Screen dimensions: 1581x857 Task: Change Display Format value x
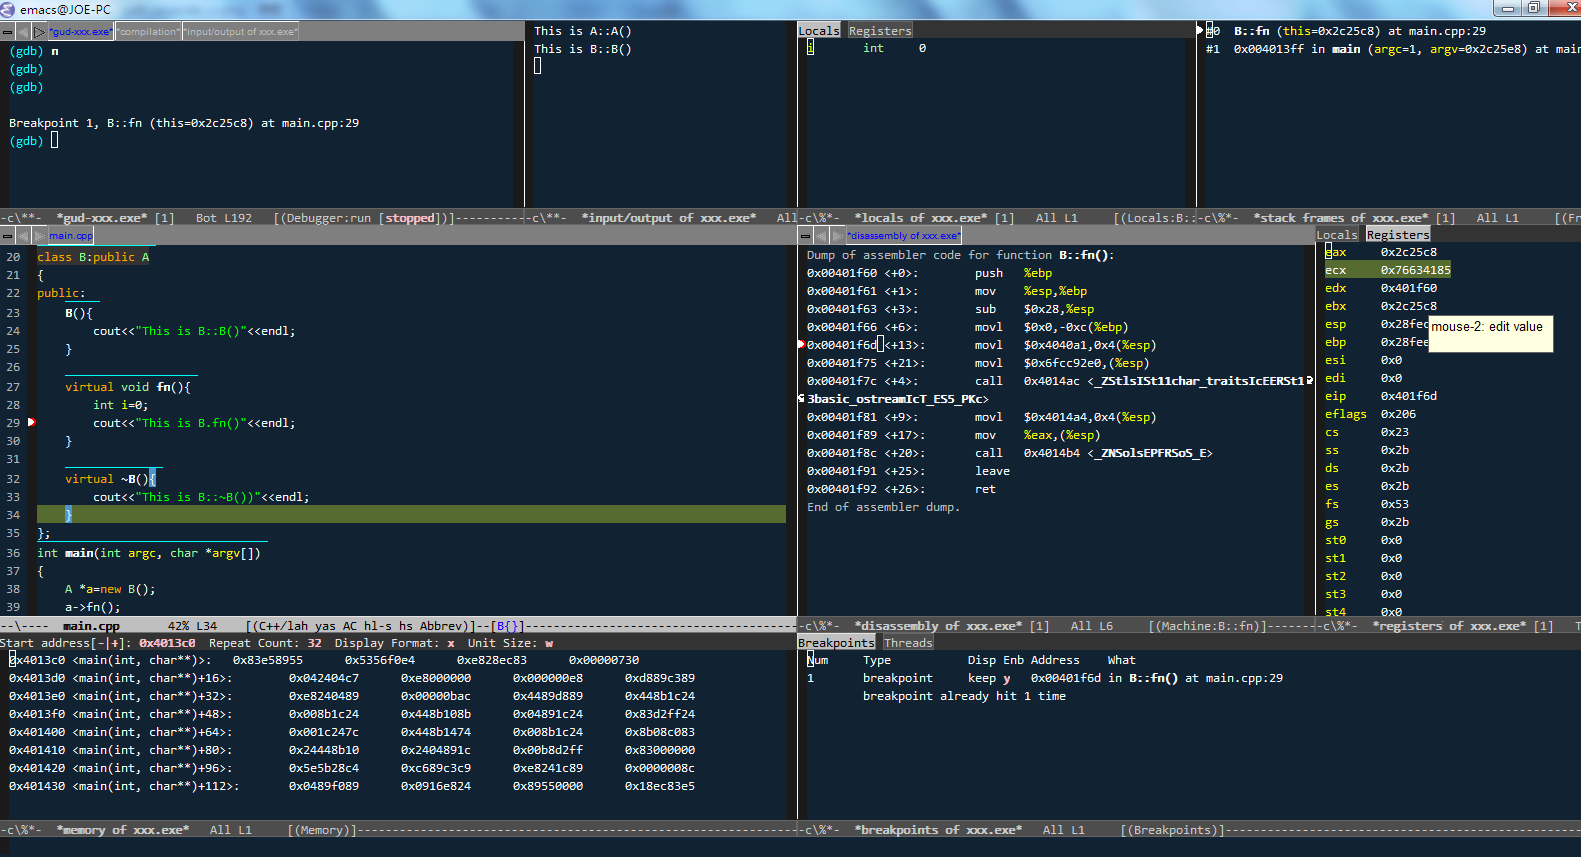[x=451, y=643]
